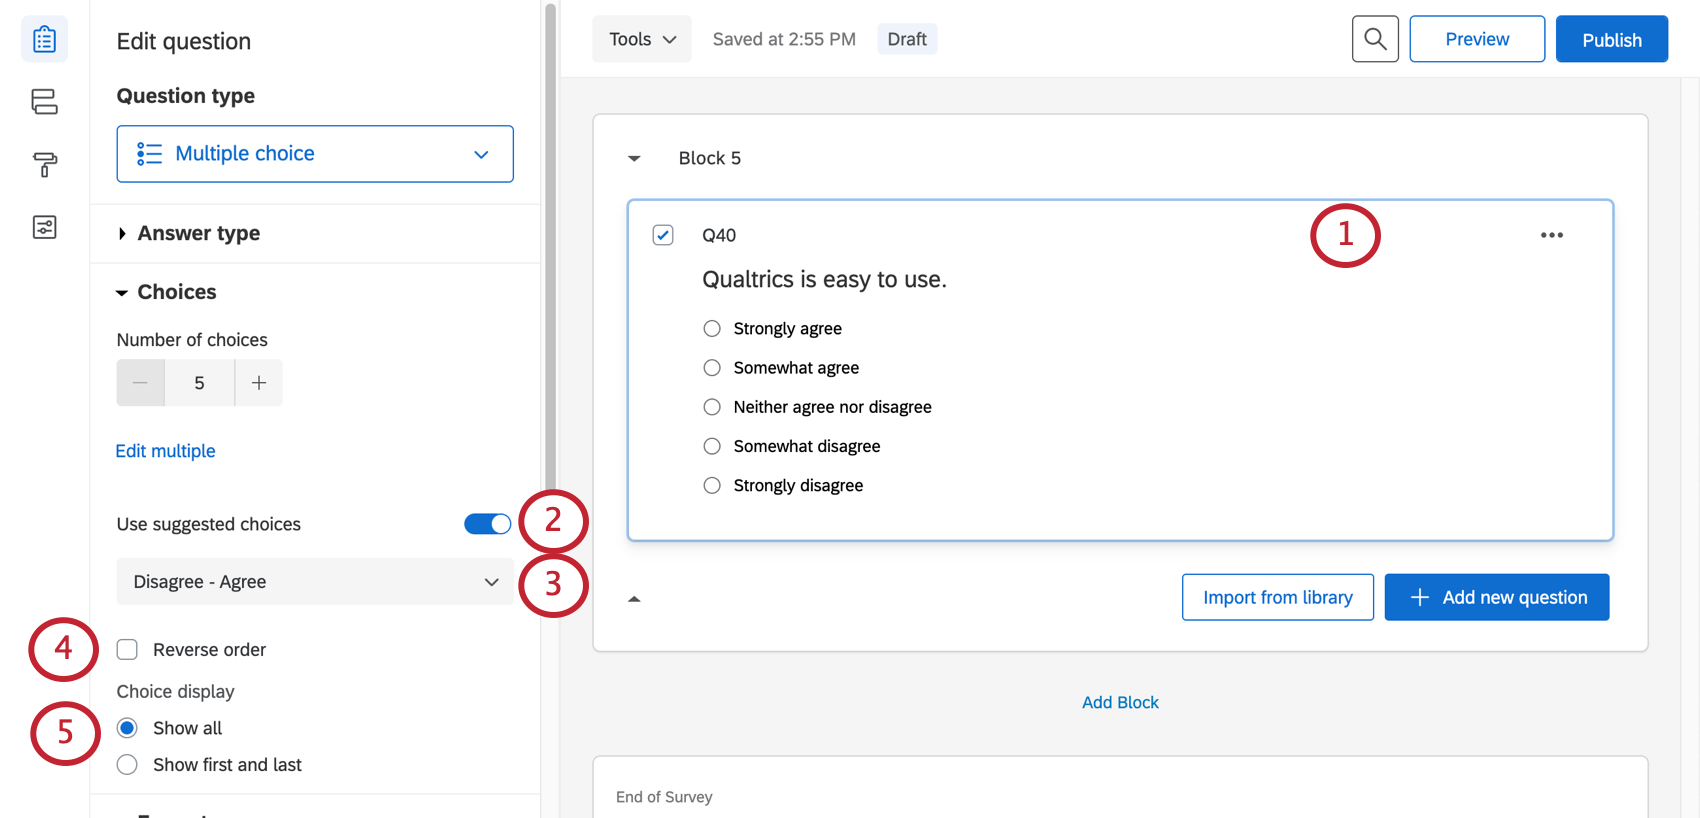
Task: Open Survey options via sliders icon
Action: (x=44, y=227)
